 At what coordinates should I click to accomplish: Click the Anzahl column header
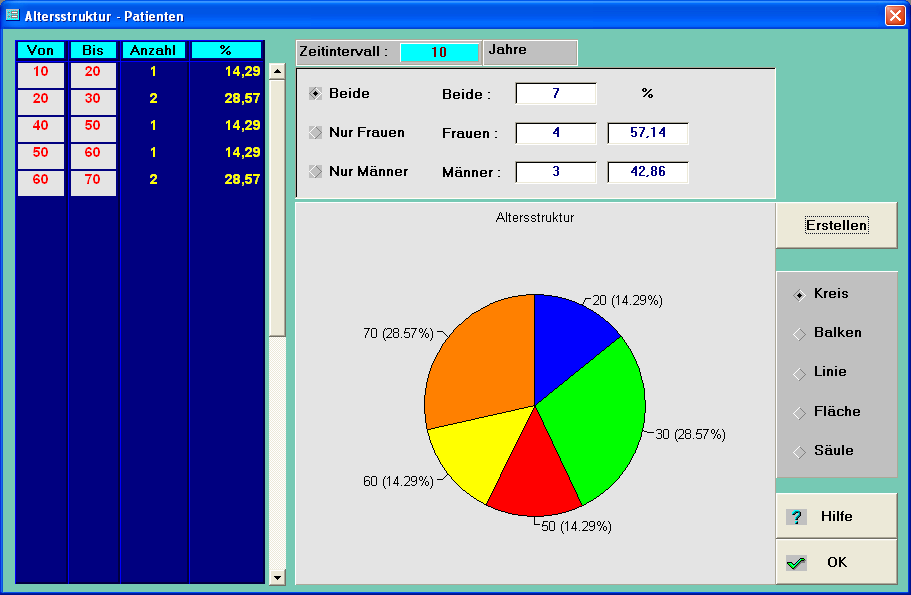pos(153,50)
